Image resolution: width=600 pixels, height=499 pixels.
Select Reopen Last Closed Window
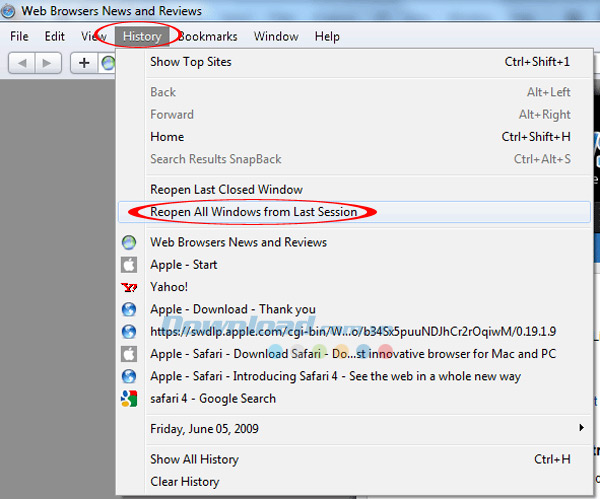pyautogui.click(x=354, y=189)
